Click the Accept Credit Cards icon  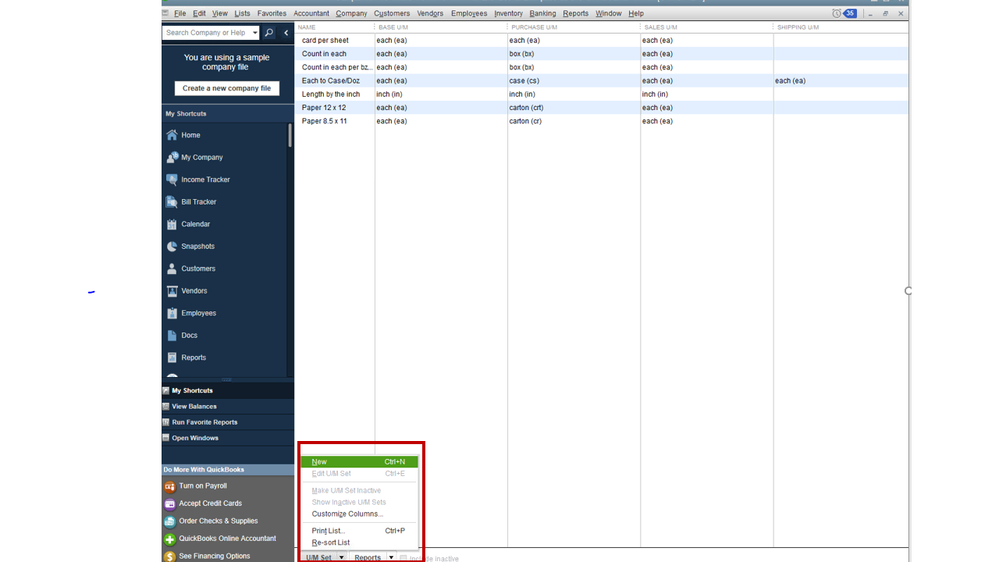pyautogui.click(x=169, y=504)
